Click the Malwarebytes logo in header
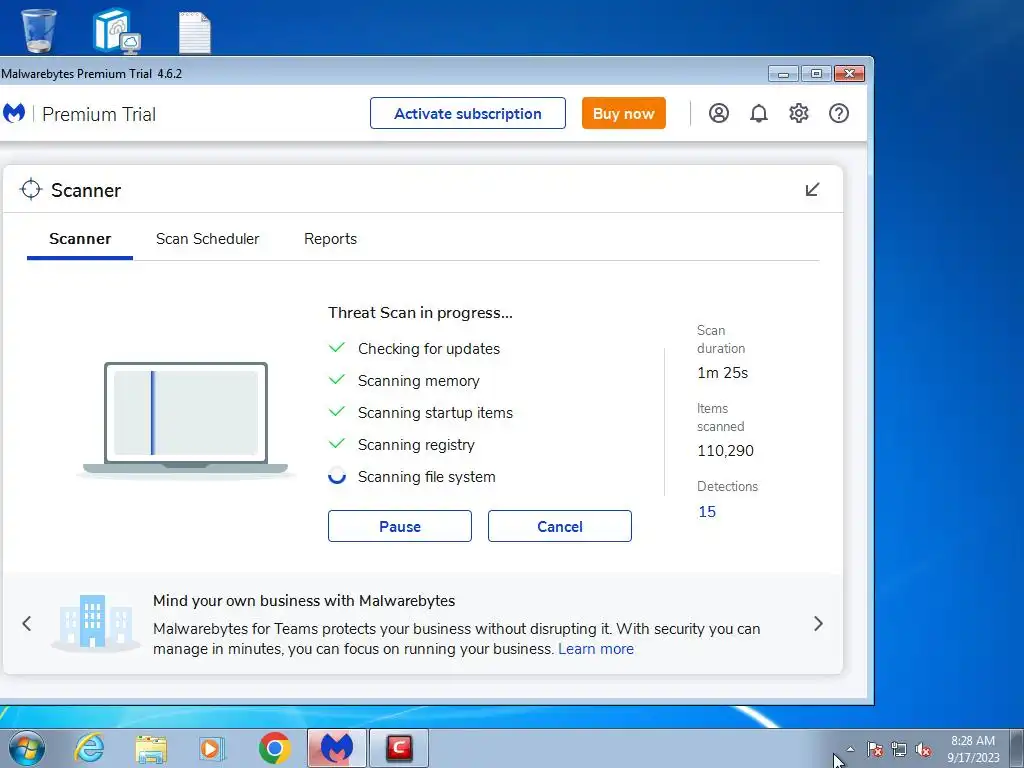1024x768 pixels. (x=14, y=113)
